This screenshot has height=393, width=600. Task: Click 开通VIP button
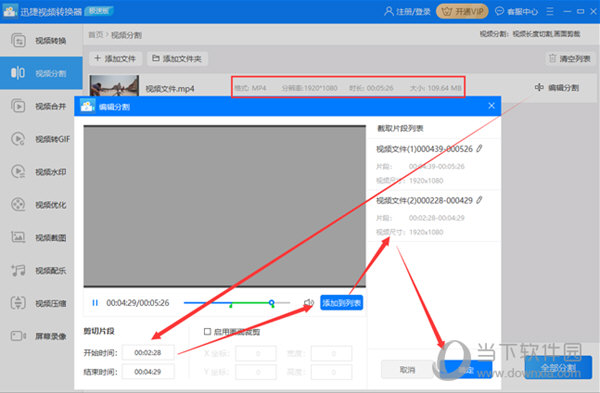pos(462,11)
